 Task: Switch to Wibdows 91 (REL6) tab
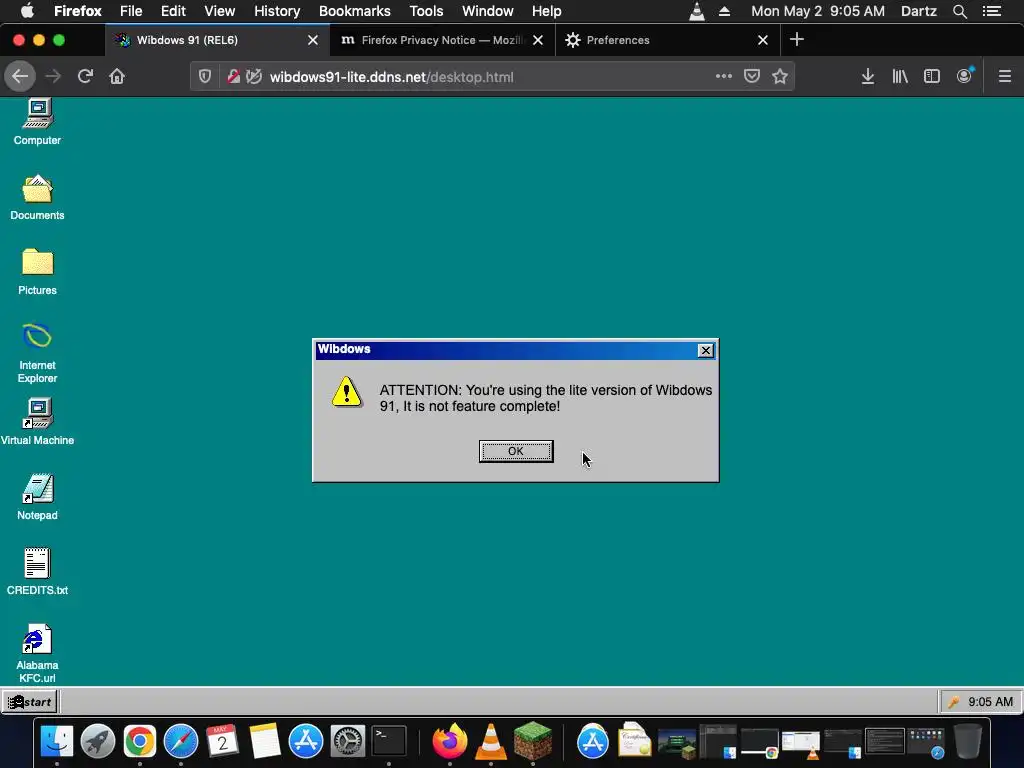click(208, 40)
